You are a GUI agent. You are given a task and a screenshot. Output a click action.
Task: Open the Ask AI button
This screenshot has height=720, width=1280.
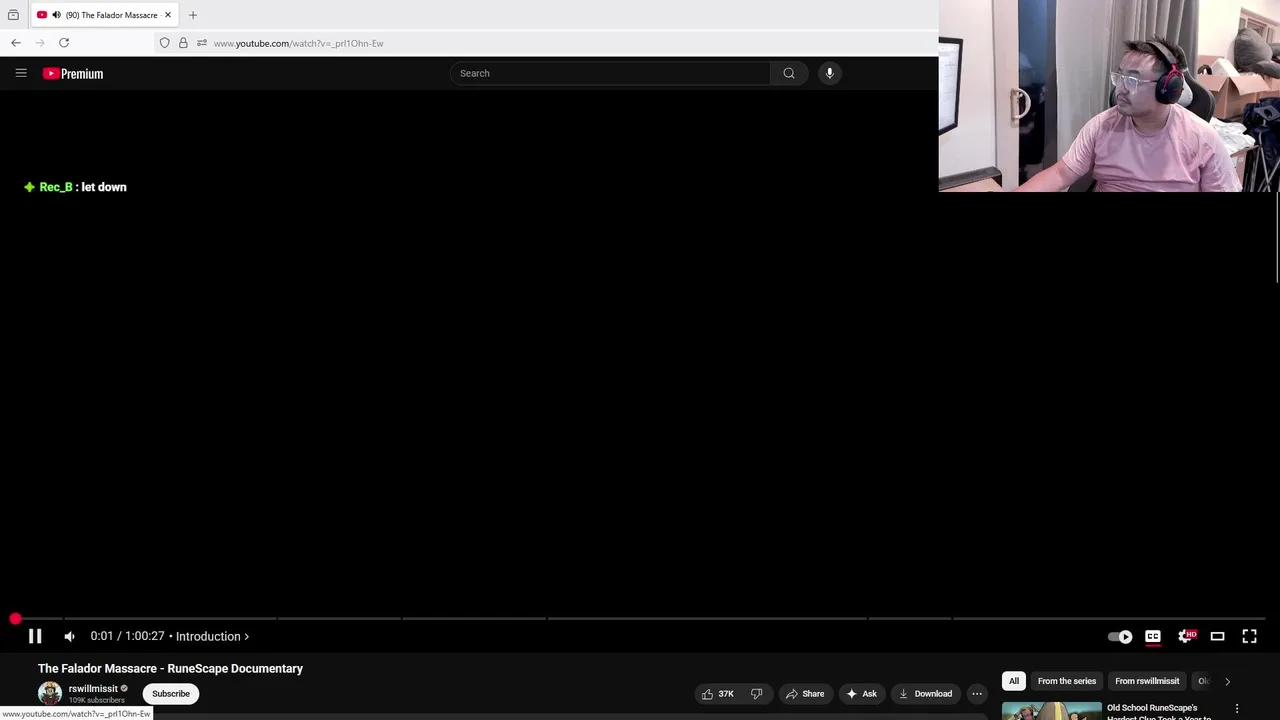click(x=862, y=693)
